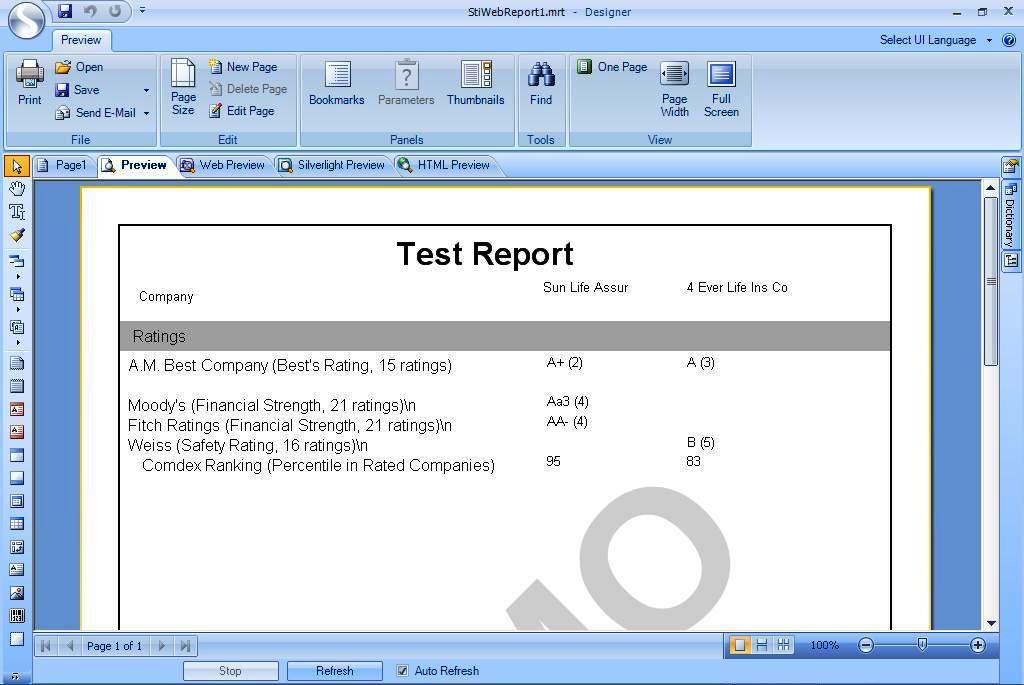Expand the Send E-Mail dropdown arrow

point(146,113)
